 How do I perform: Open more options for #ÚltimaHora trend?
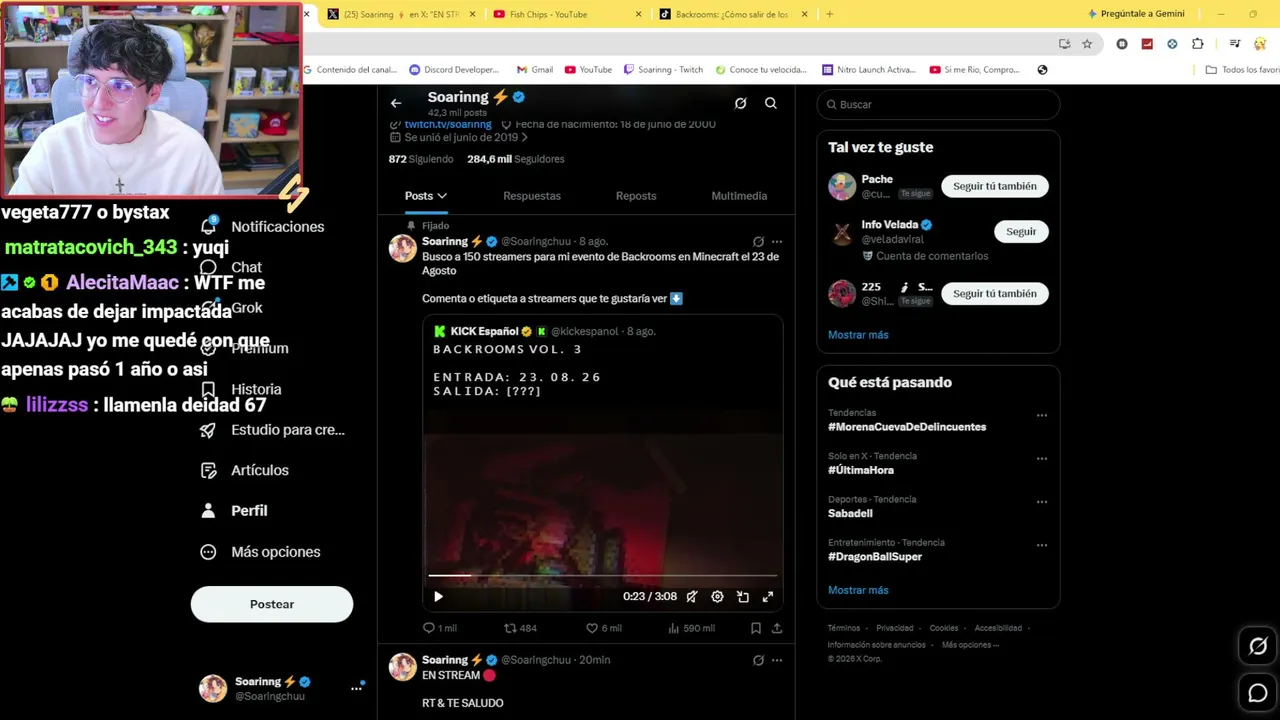click(x=1042, y=458)
